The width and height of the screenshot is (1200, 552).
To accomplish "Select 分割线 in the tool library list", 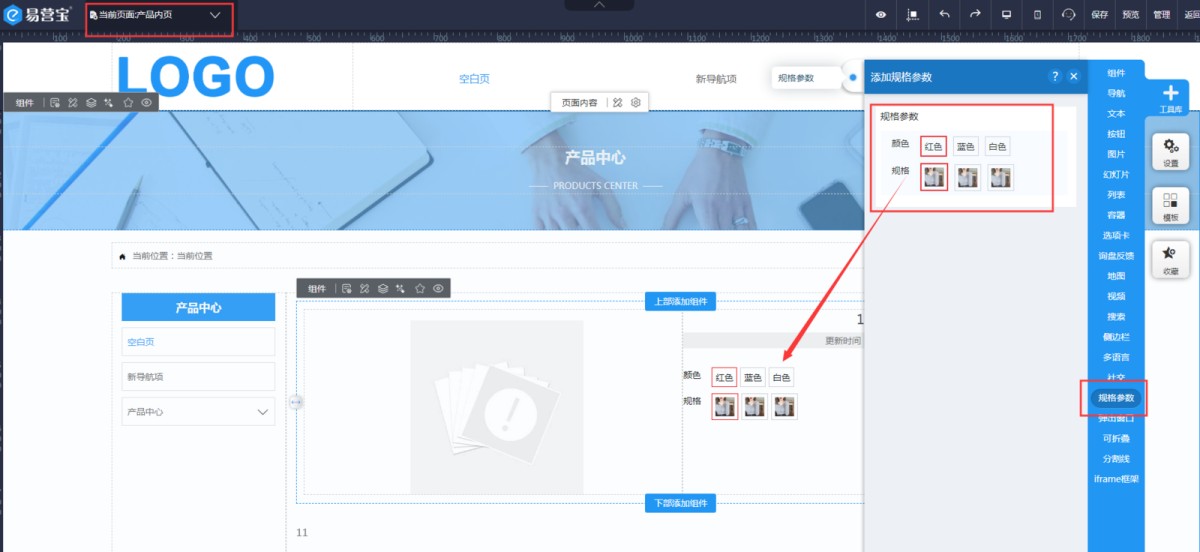I will 1116,458.
